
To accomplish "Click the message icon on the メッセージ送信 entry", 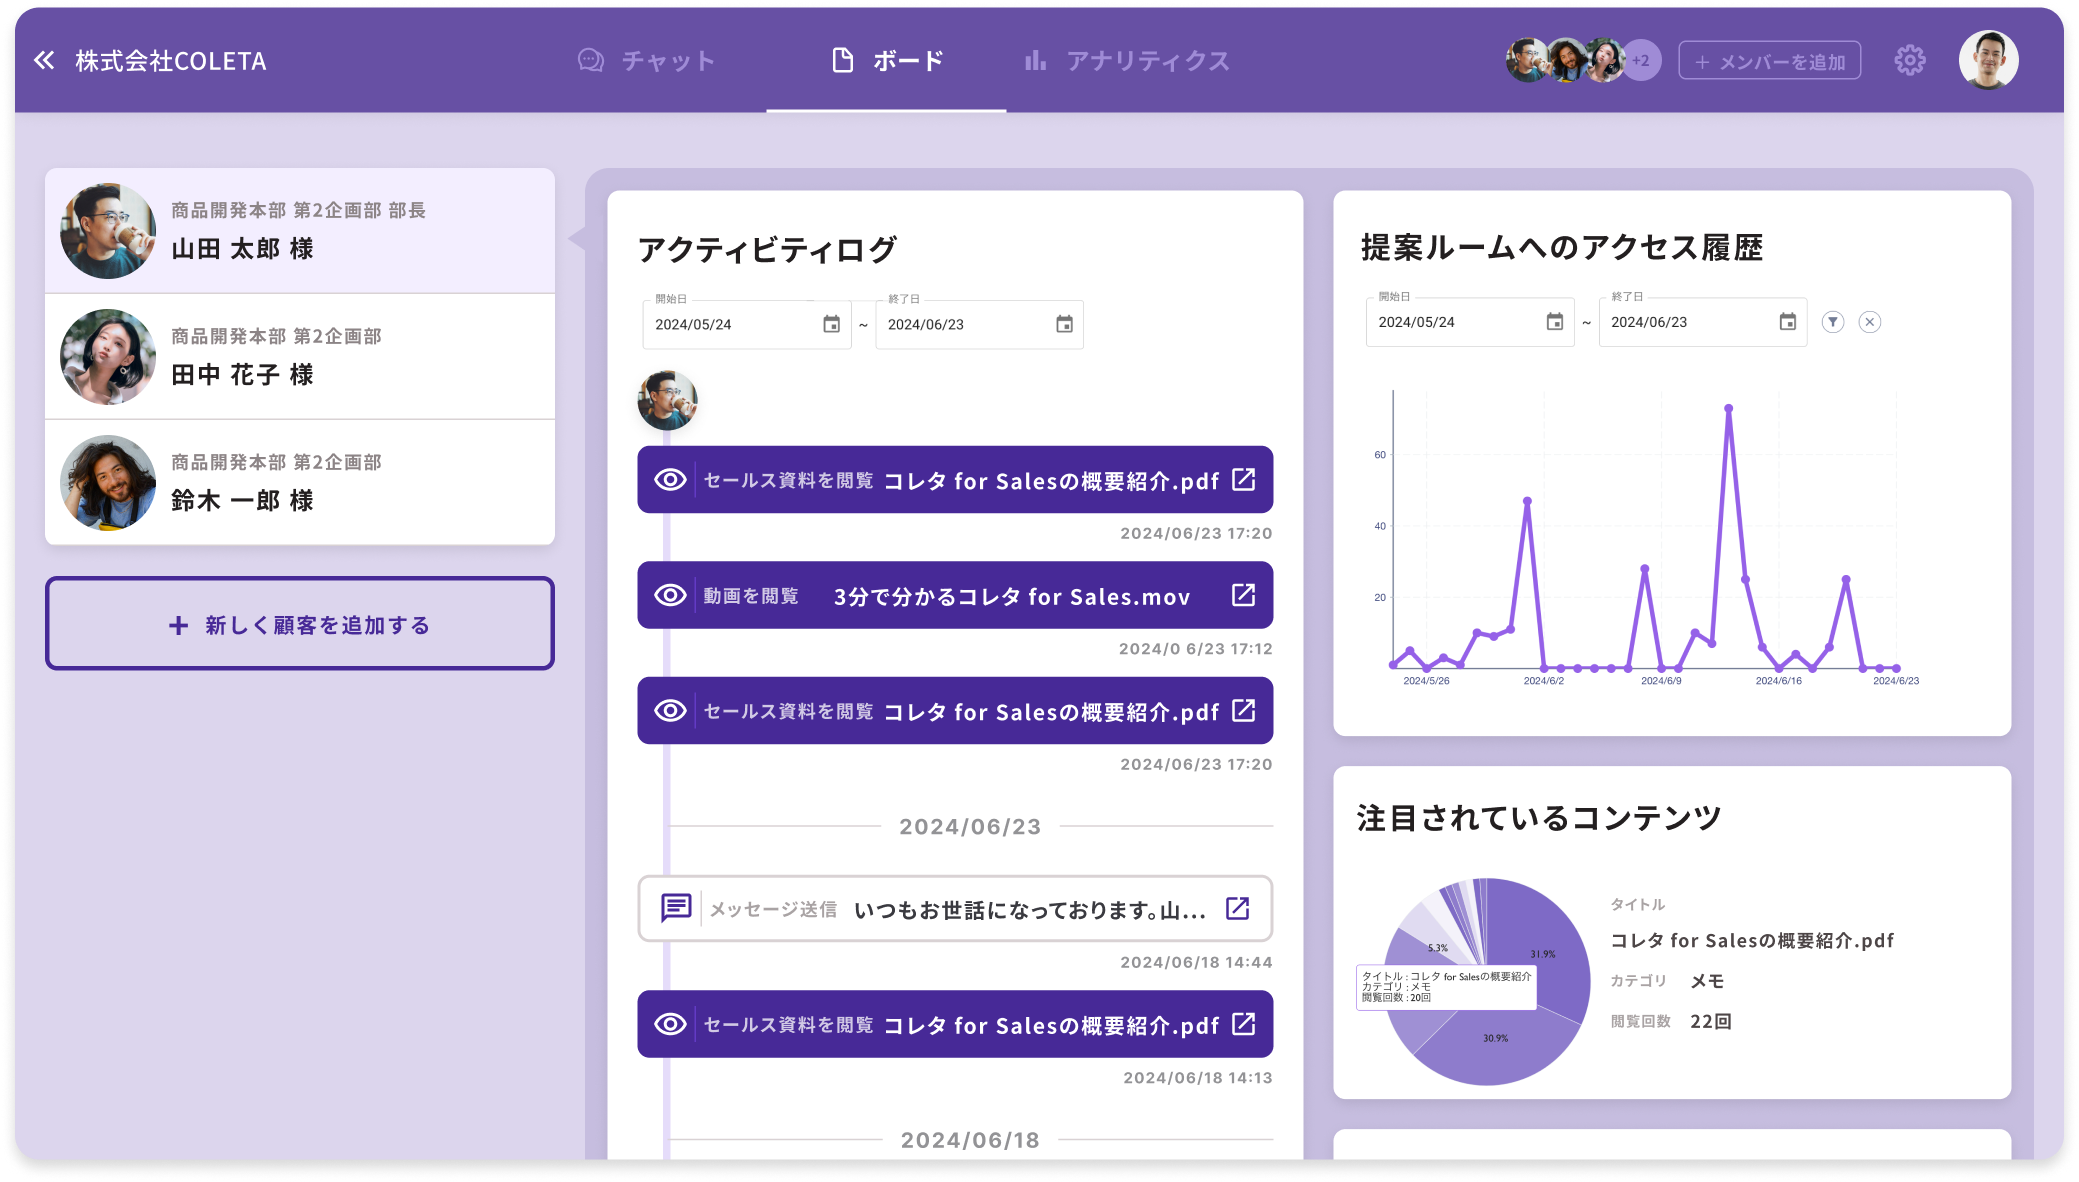I will [x=676, y=908].
